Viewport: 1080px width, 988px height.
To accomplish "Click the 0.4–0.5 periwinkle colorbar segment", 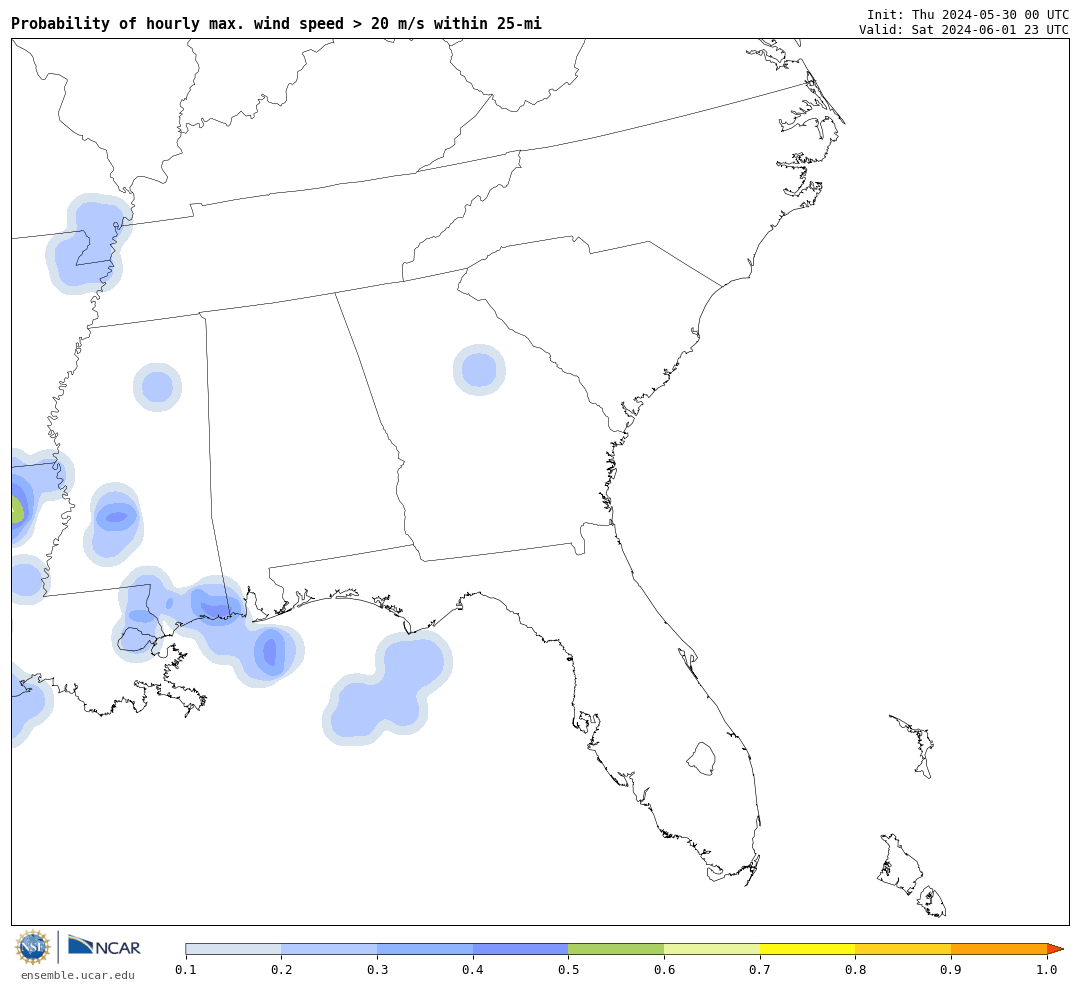I will point(521,949).
